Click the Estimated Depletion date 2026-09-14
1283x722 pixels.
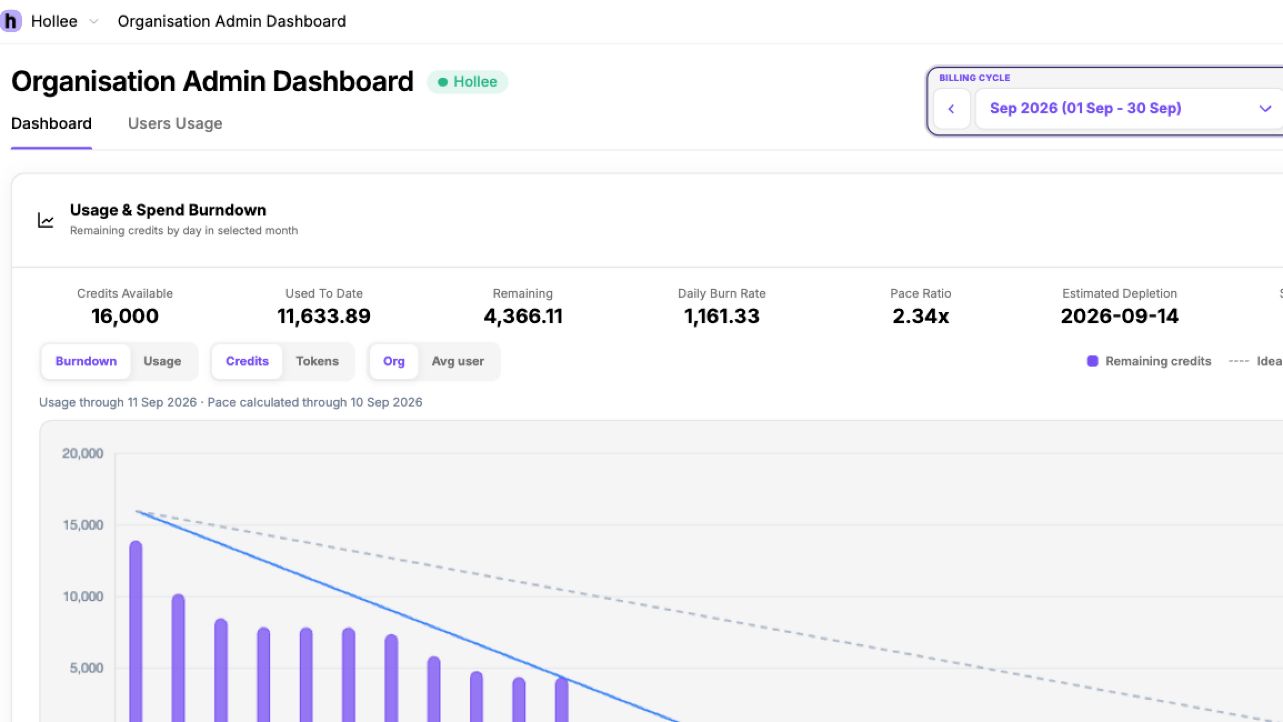1120,317
